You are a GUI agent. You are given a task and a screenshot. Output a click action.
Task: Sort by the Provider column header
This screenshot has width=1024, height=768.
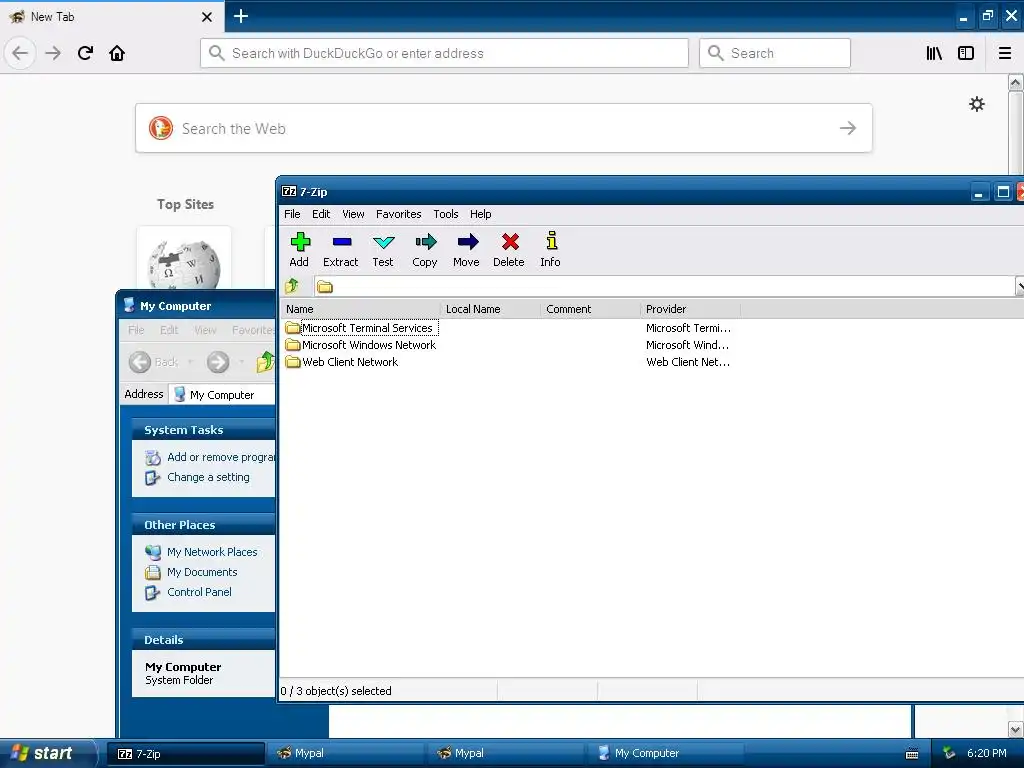[691, 309]
